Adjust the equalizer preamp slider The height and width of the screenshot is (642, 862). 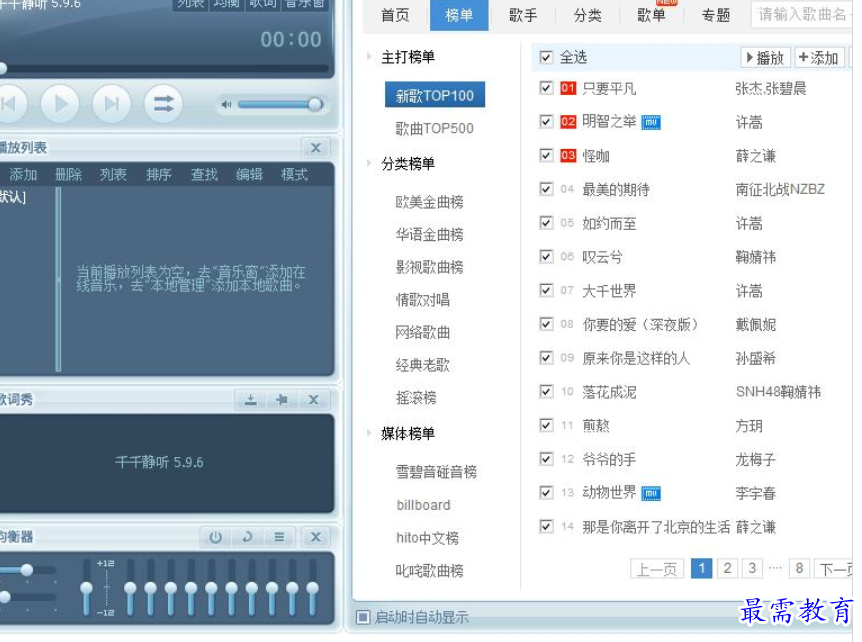[86, 588]
